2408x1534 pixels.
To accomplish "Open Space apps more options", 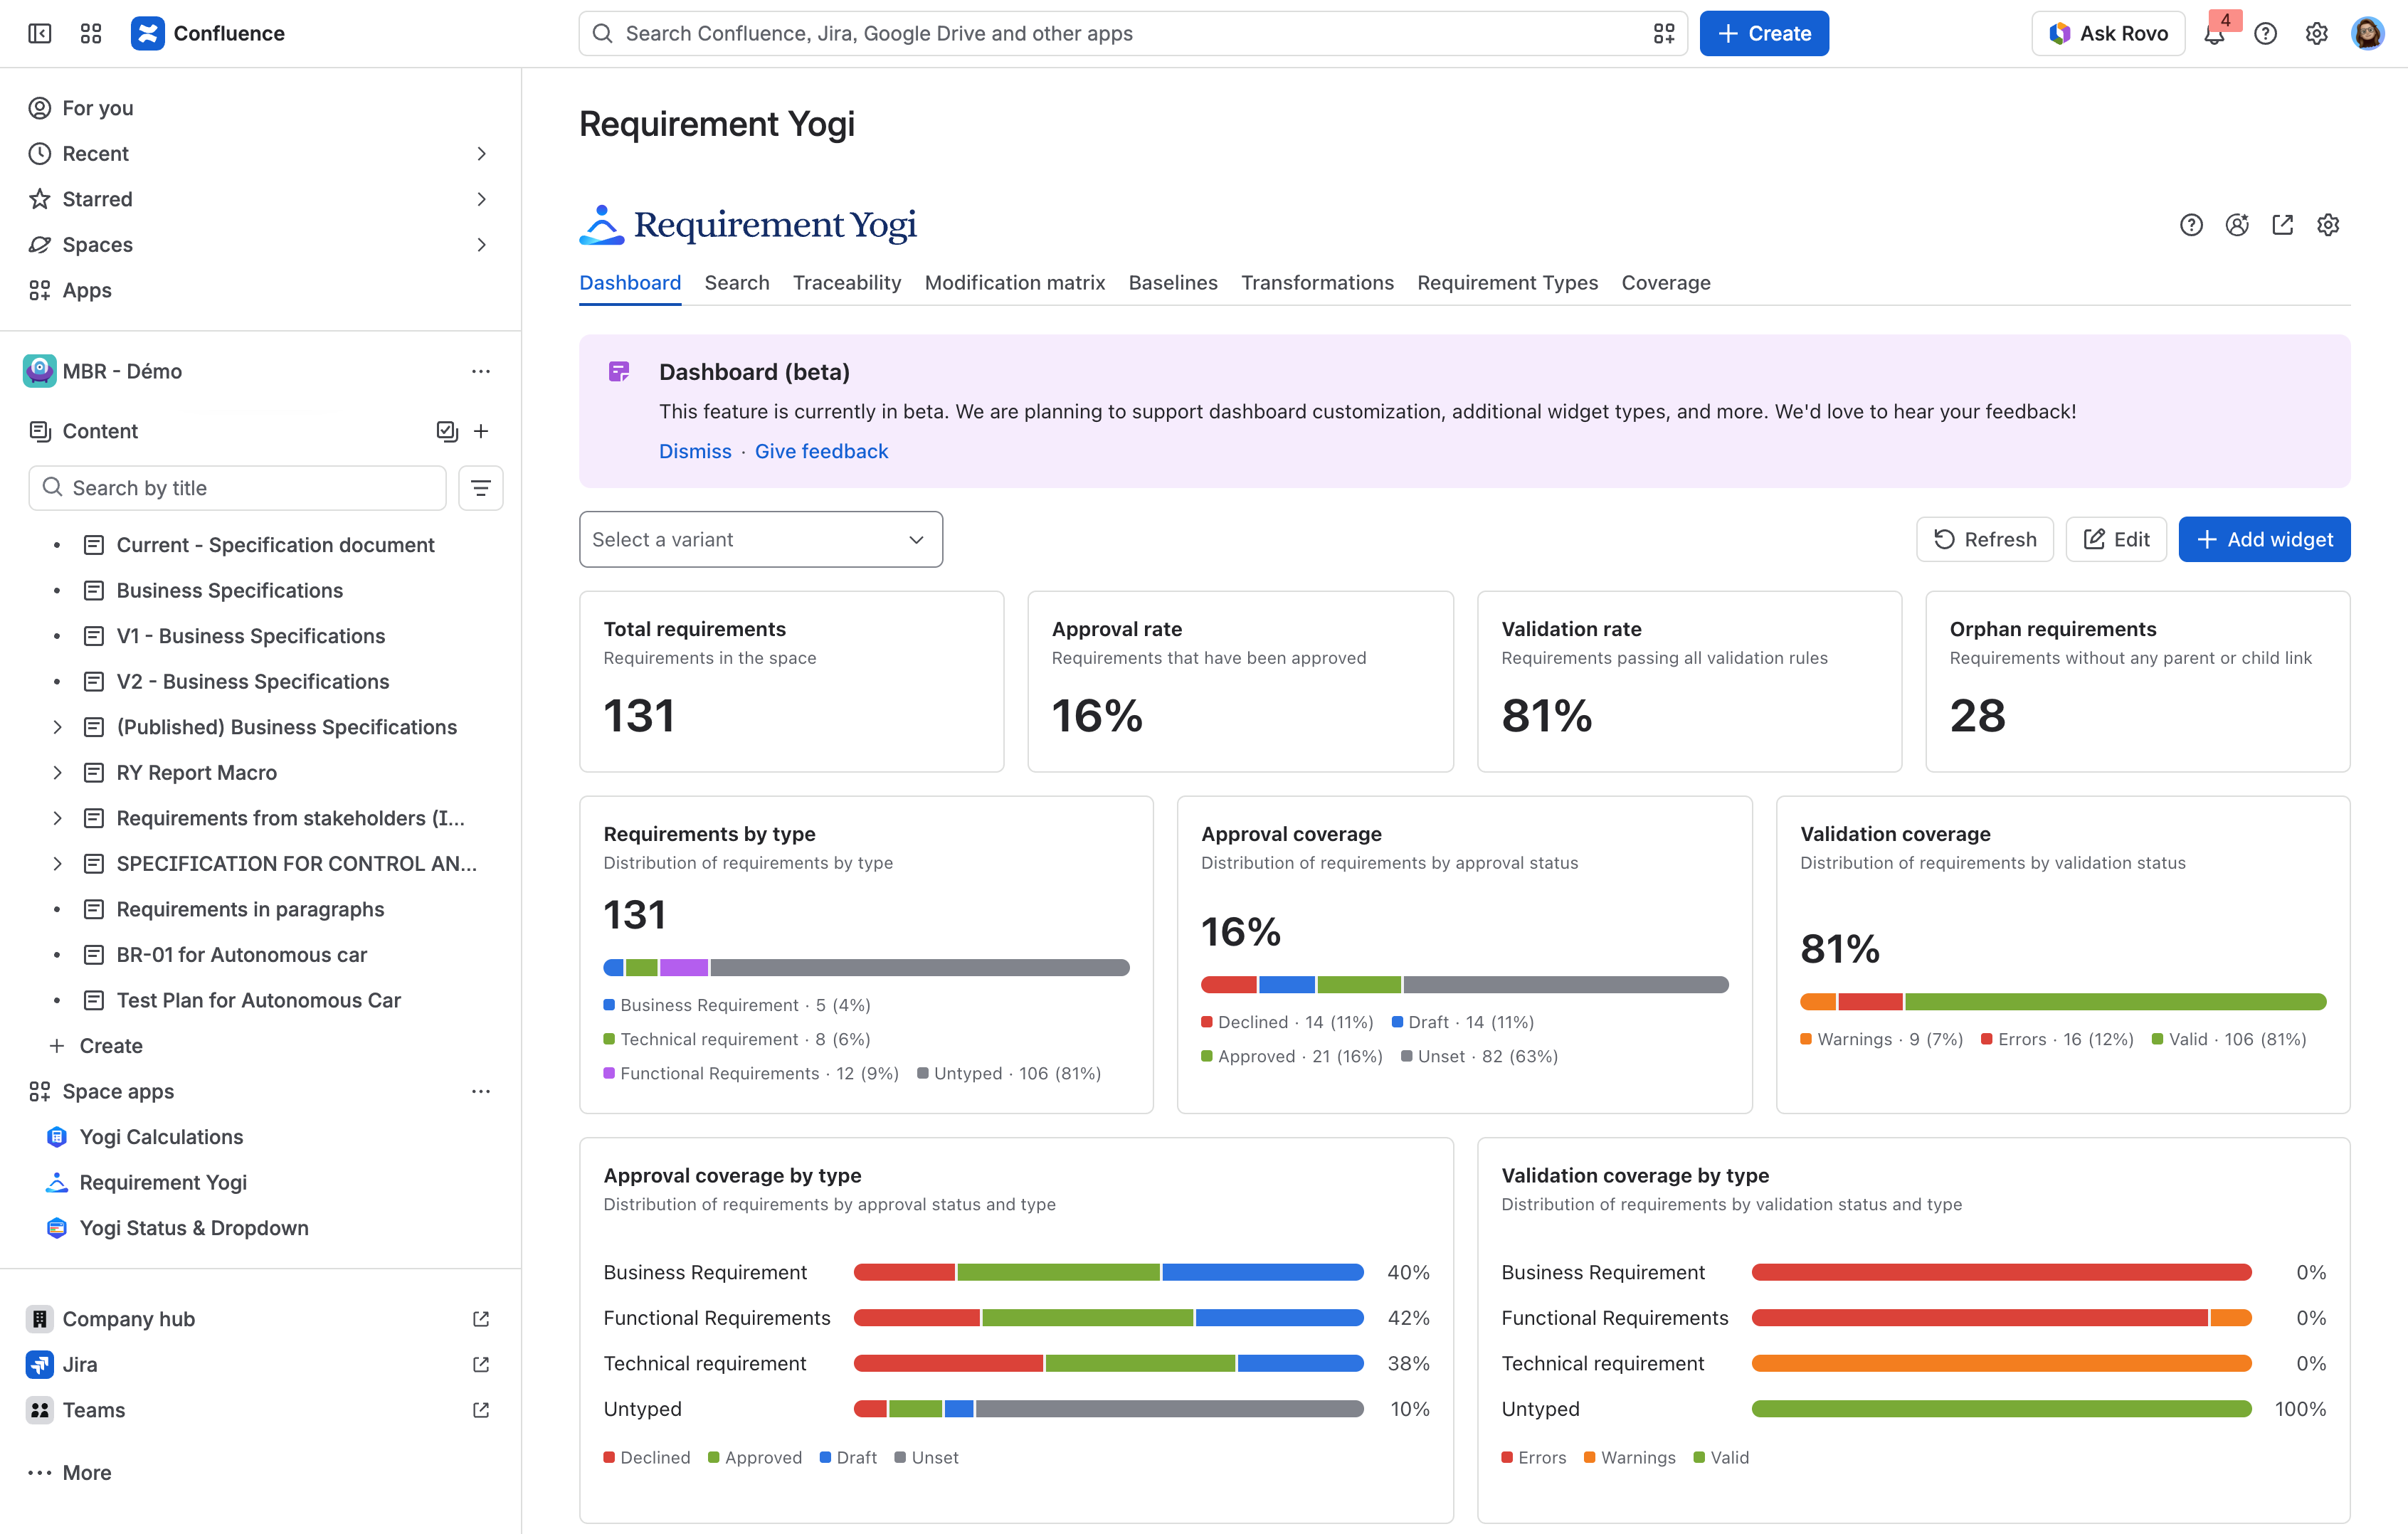I will (x=481, y=1091).
